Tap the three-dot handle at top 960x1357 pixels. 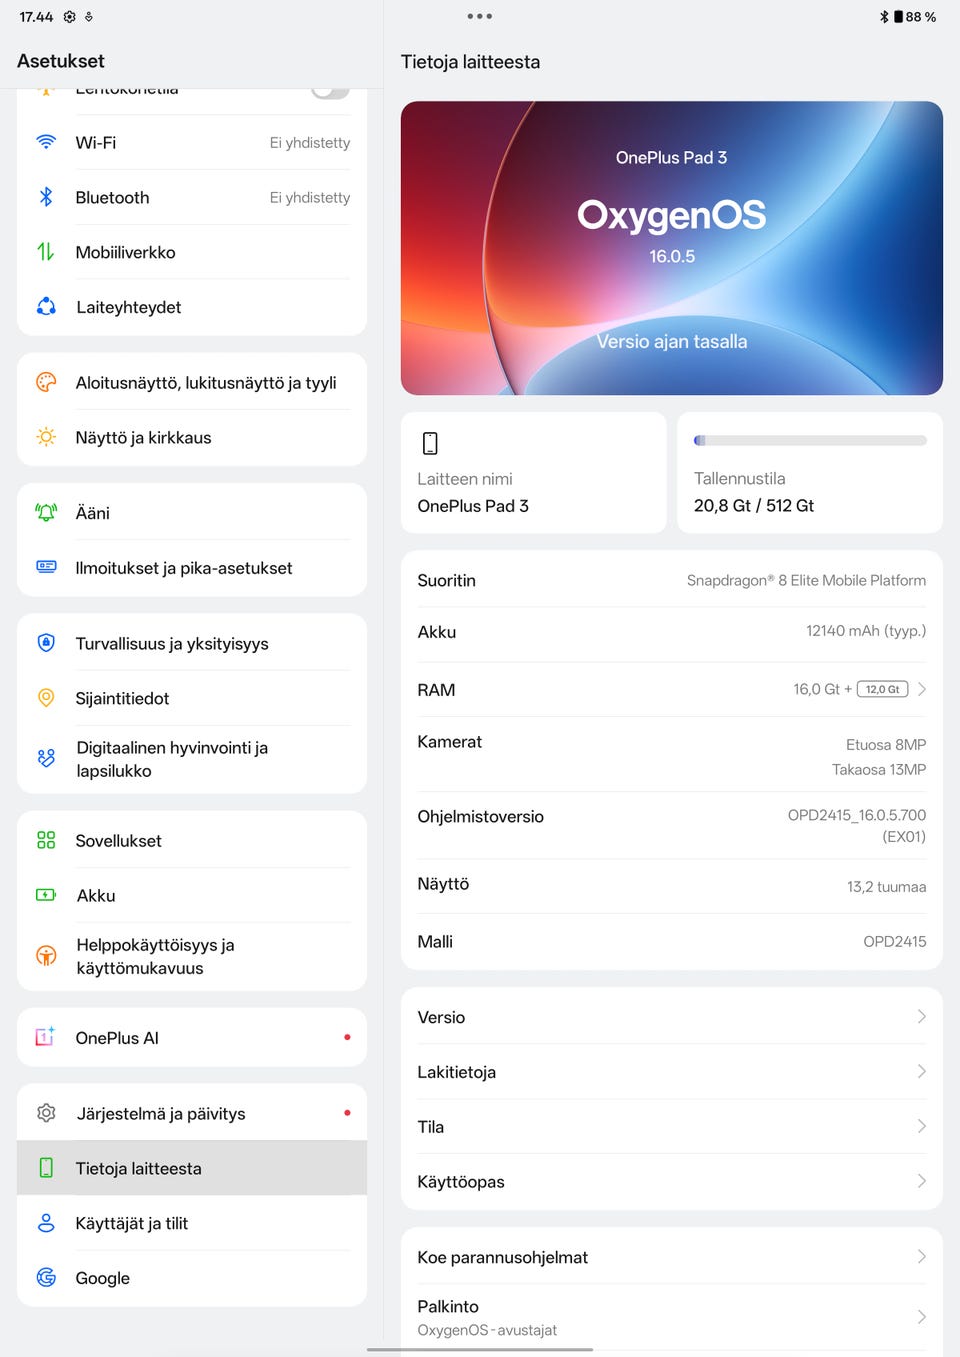(479, 16)
